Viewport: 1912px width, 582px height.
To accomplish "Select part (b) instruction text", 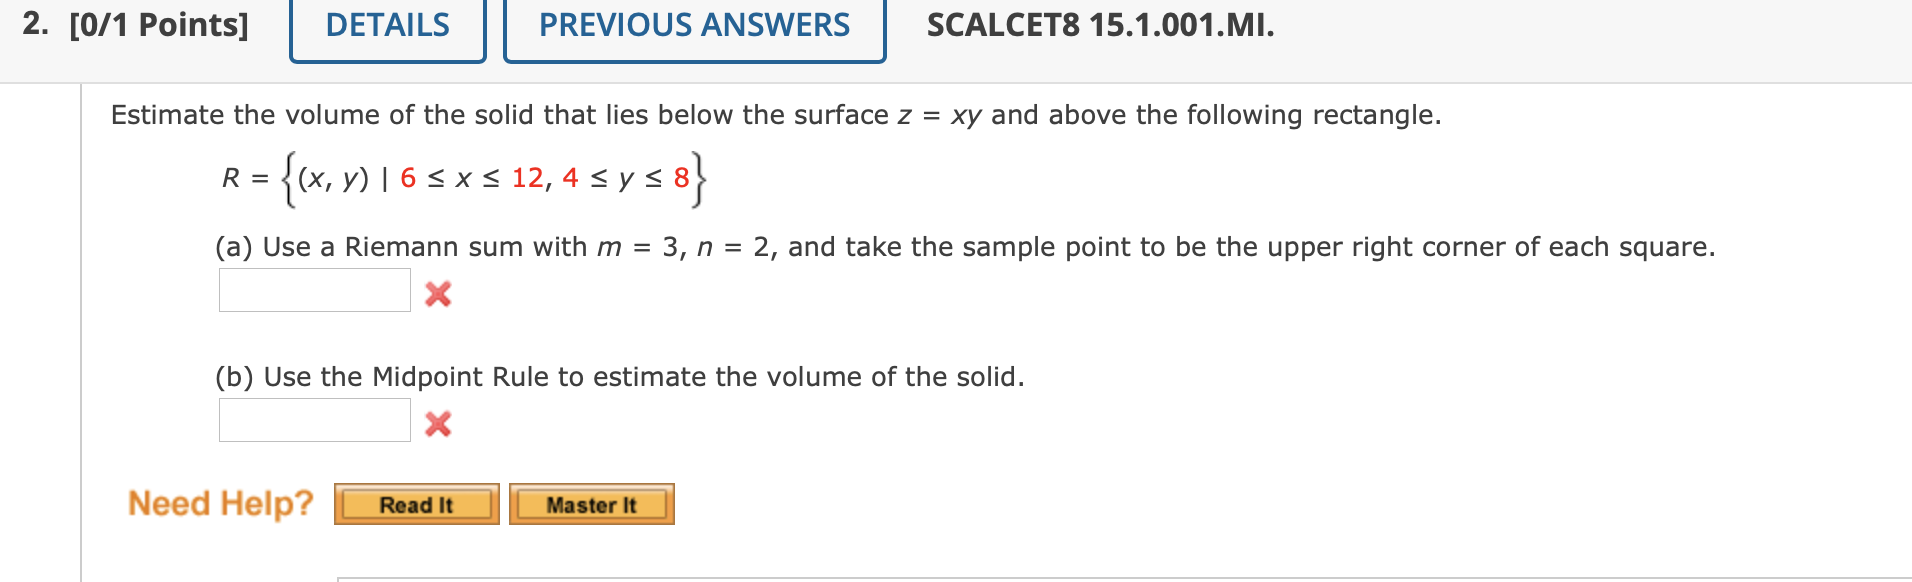I will click(x=618, y=377).
